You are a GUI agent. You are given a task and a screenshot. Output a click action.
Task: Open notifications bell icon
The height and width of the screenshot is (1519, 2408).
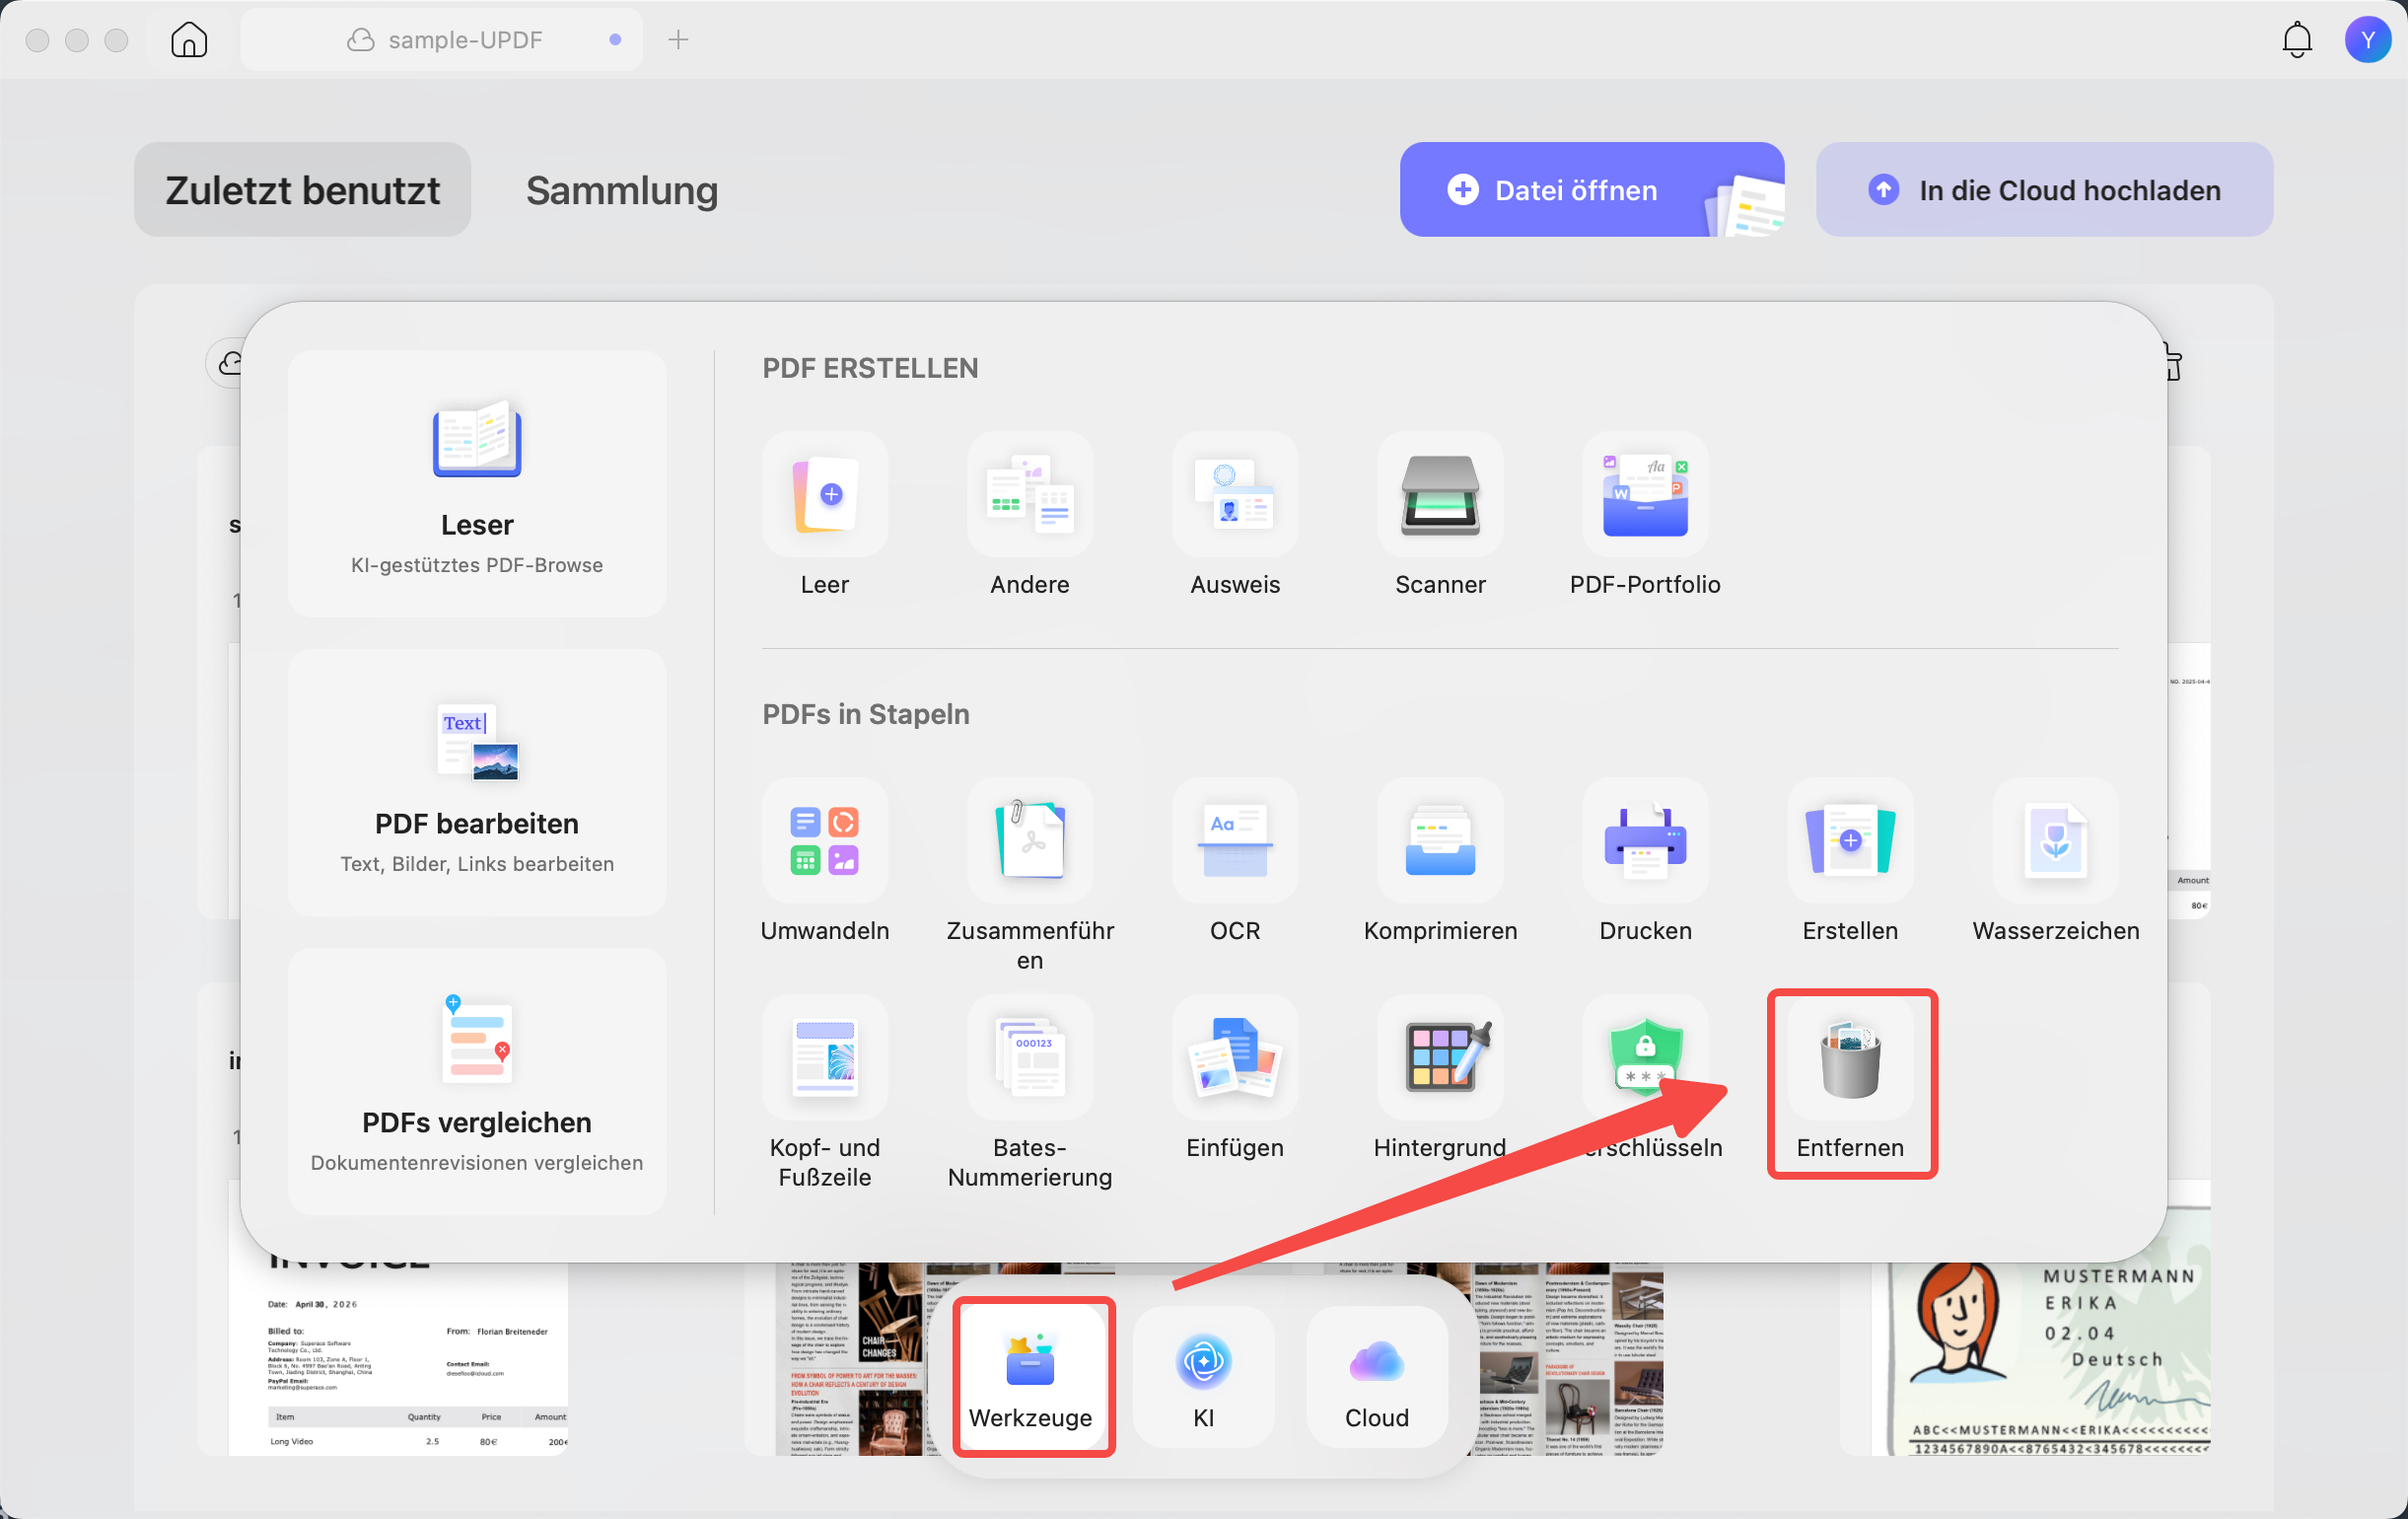click(2297, 40)
